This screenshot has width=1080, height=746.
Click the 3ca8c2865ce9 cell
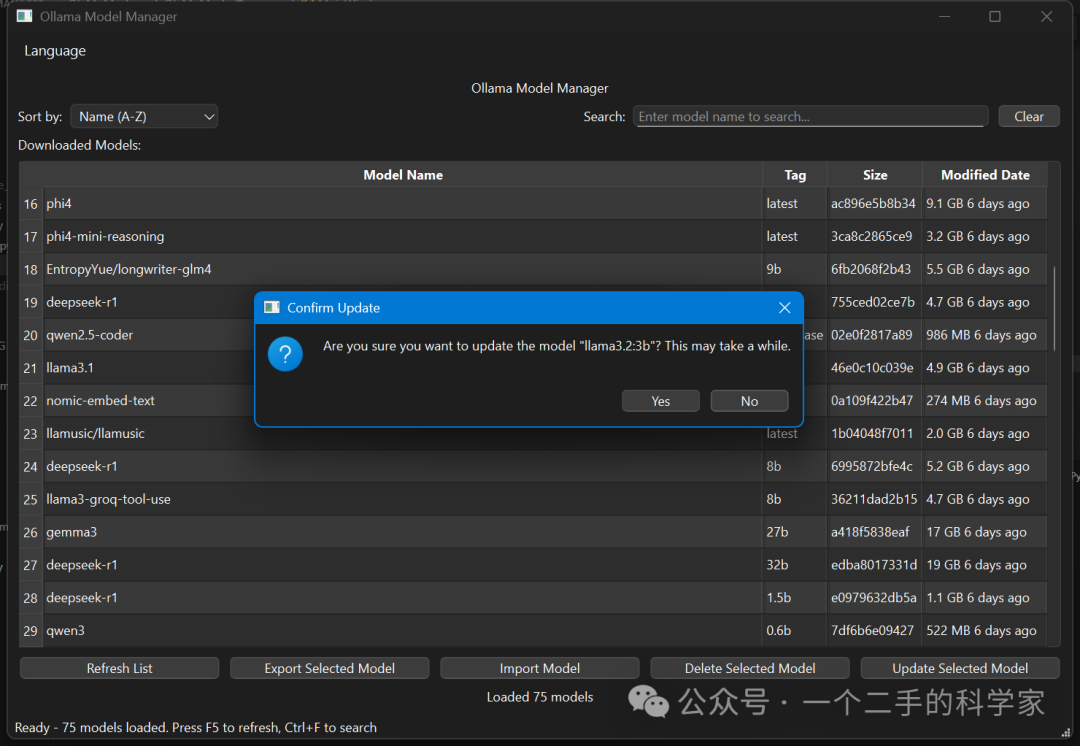click(x=875, y=236)
